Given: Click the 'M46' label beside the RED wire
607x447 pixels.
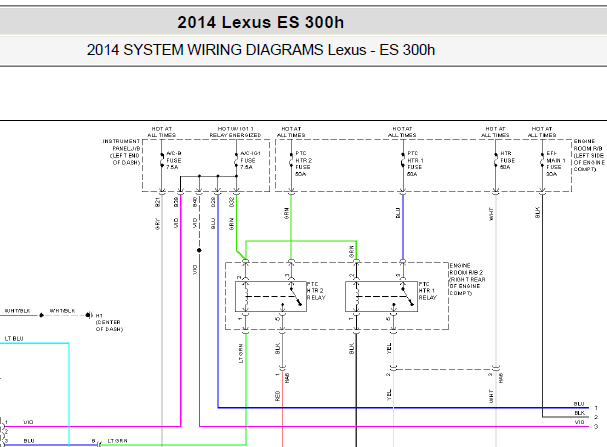Looking at the screenshot, I should tap(287, 378).
